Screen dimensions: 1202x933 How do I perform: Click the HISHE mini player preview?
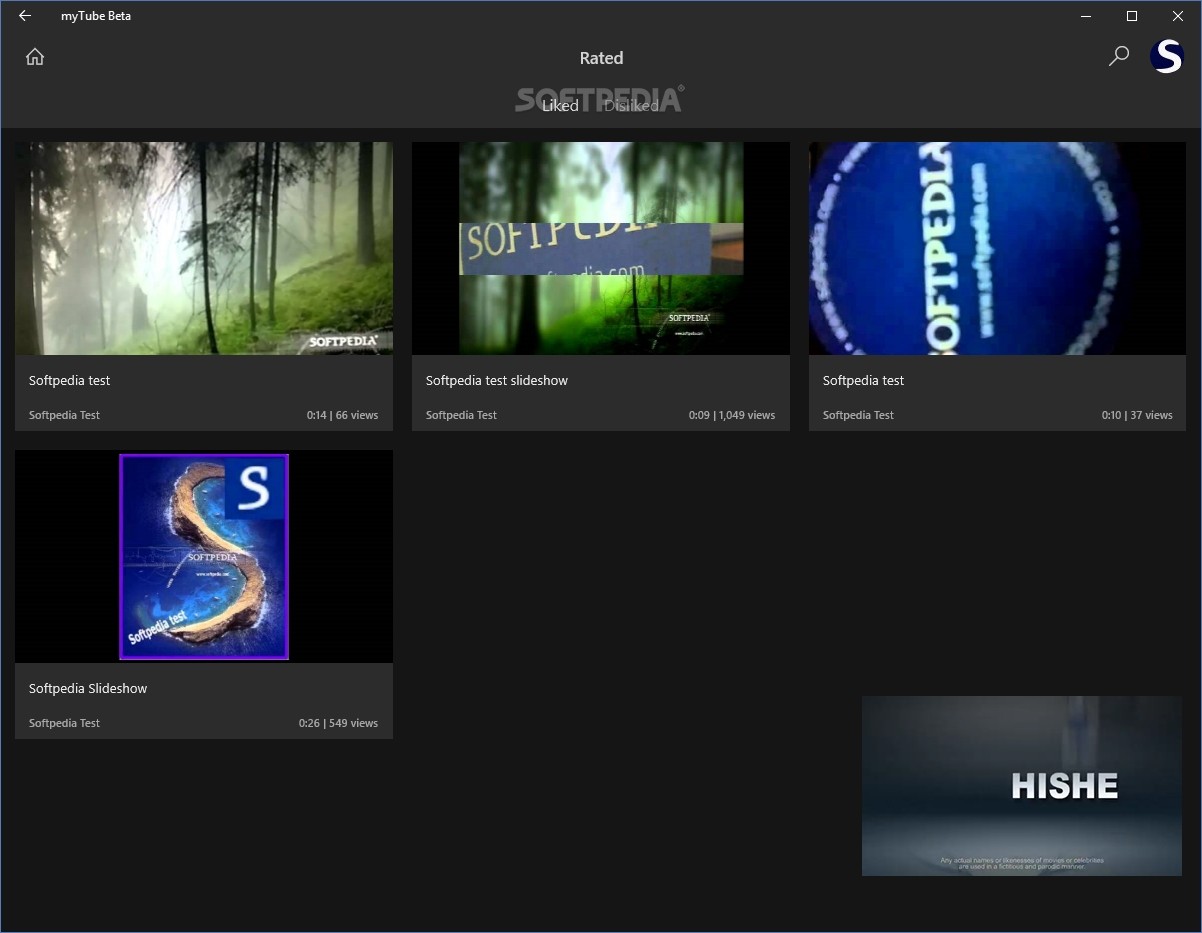(1021, 786)
